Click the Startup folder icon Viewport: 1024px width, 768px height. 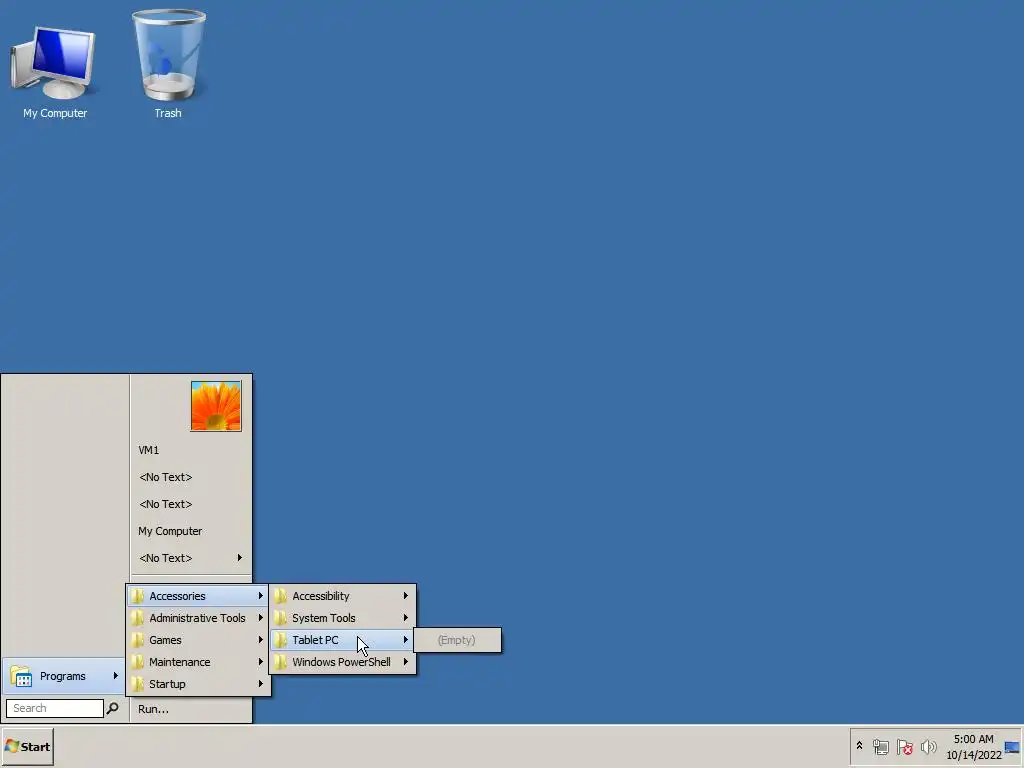coord(137,684)
